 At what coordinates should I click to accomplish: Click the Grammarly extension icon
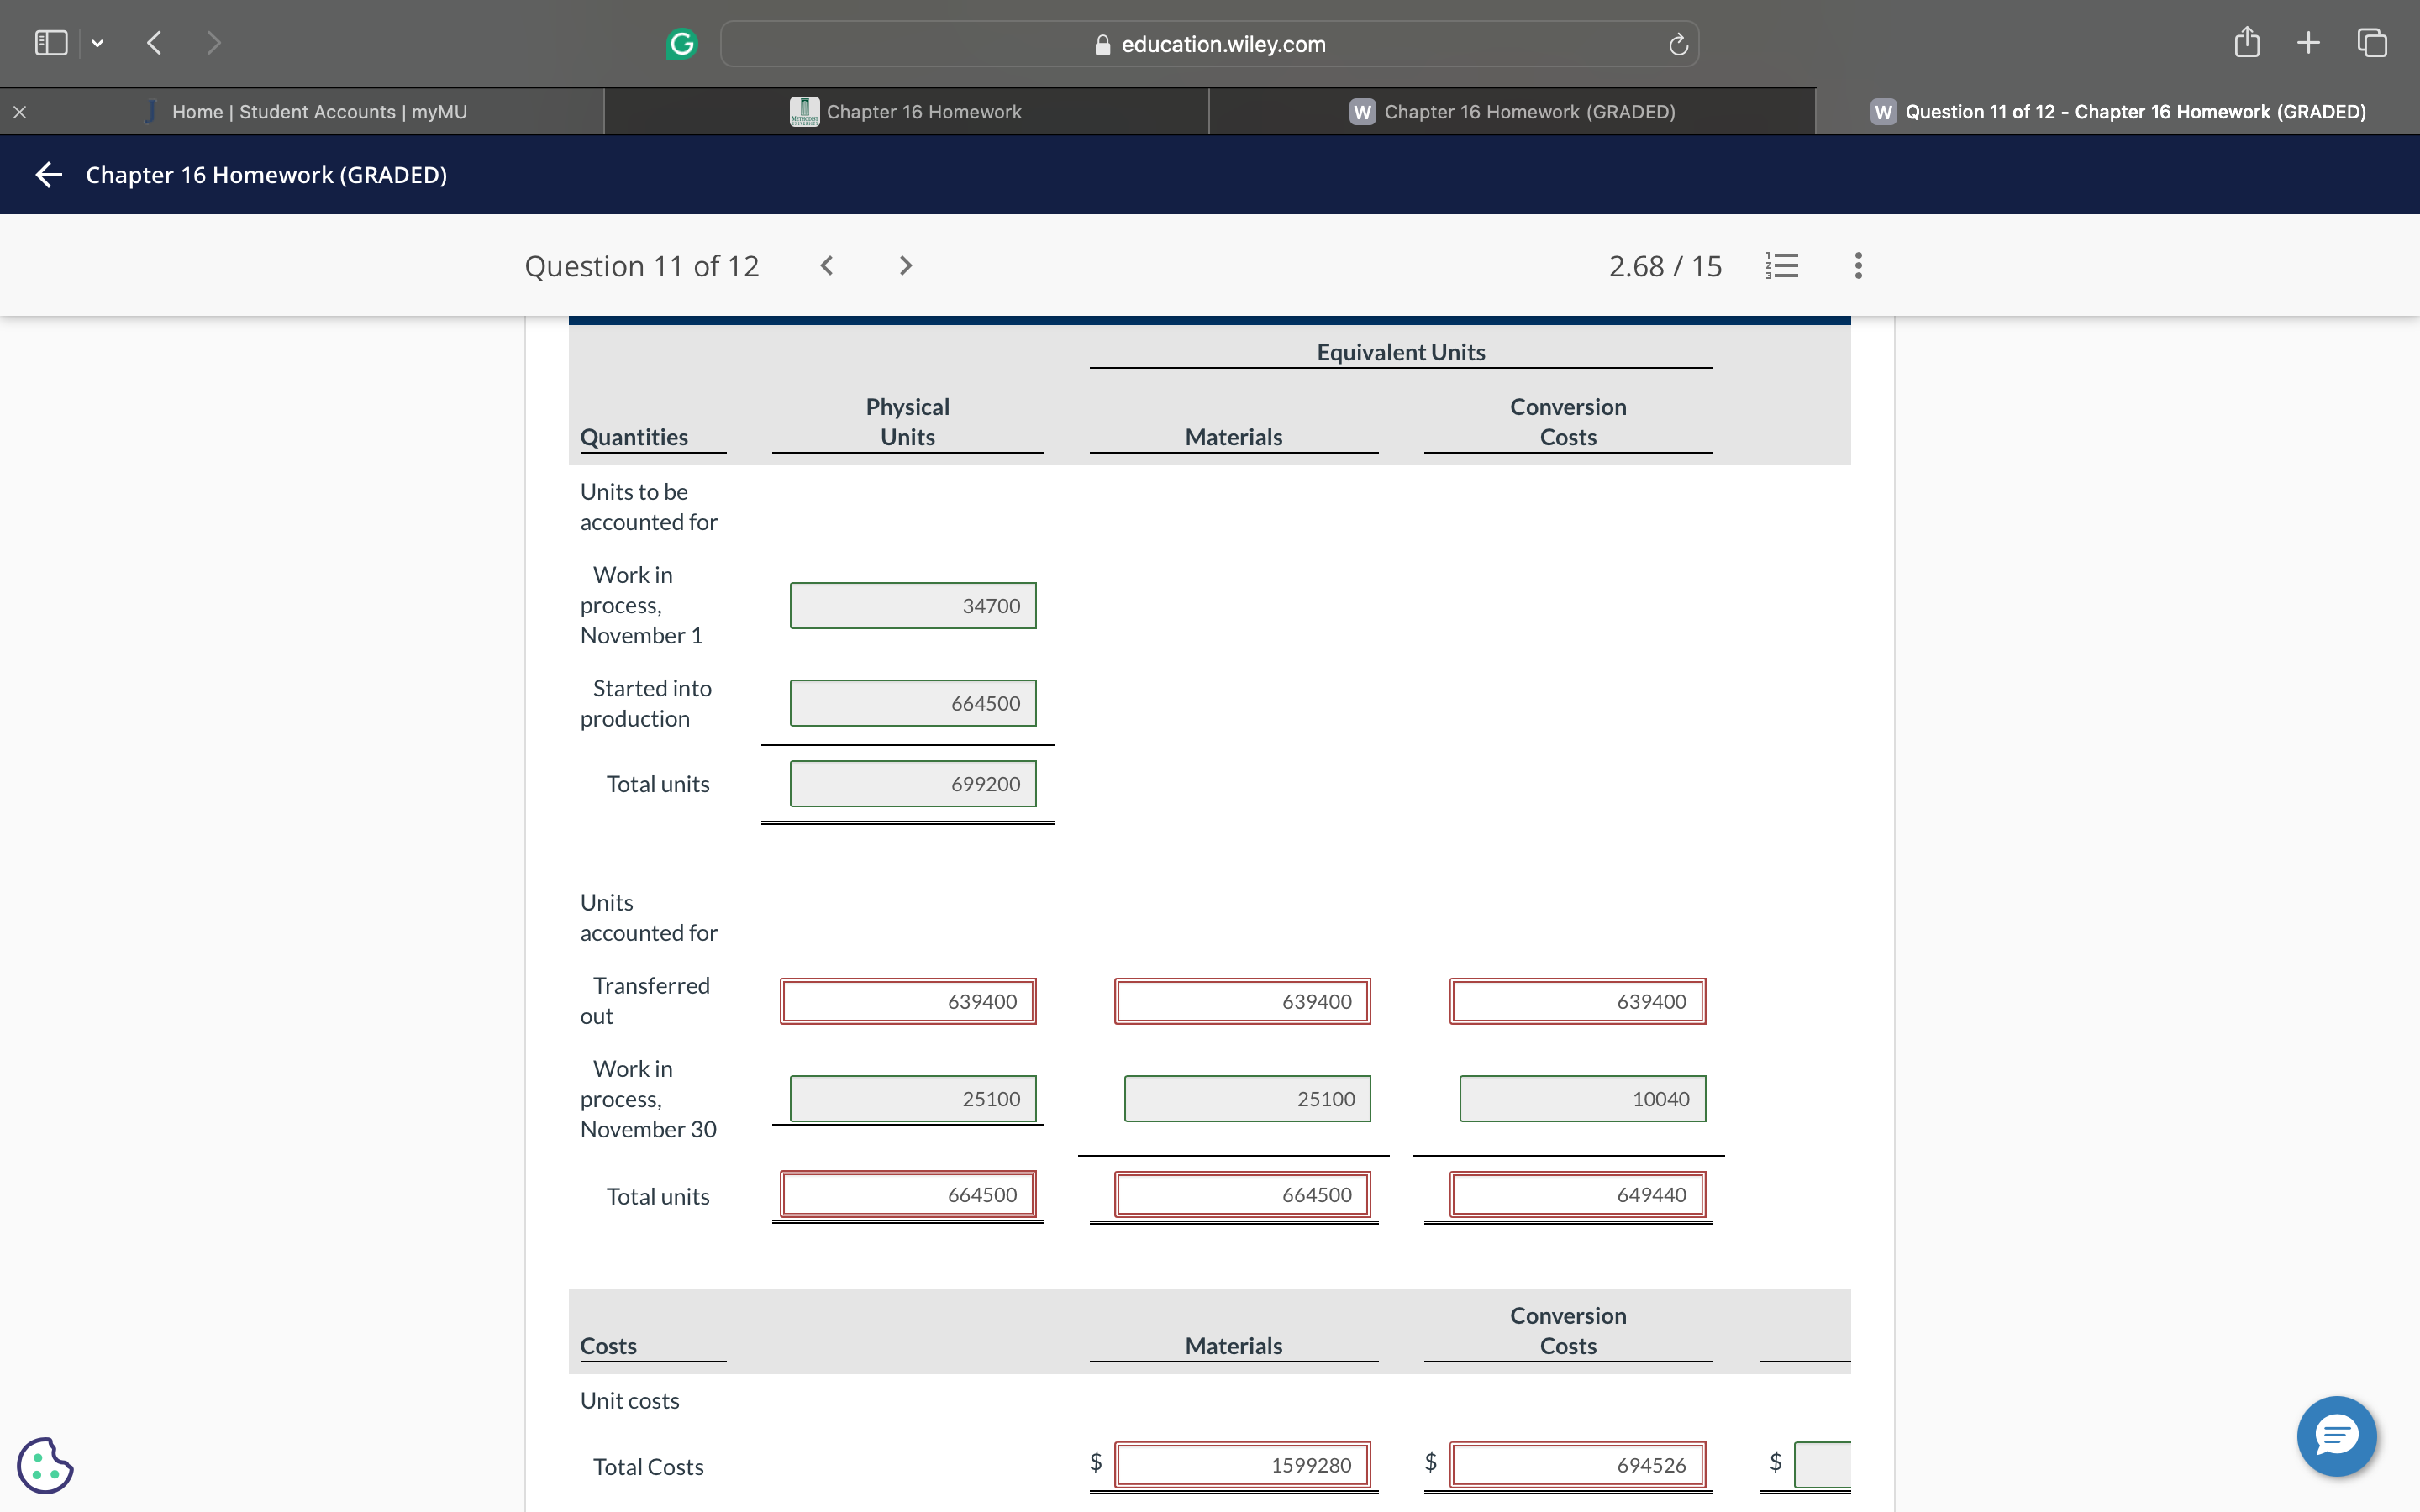coord(681,44)
